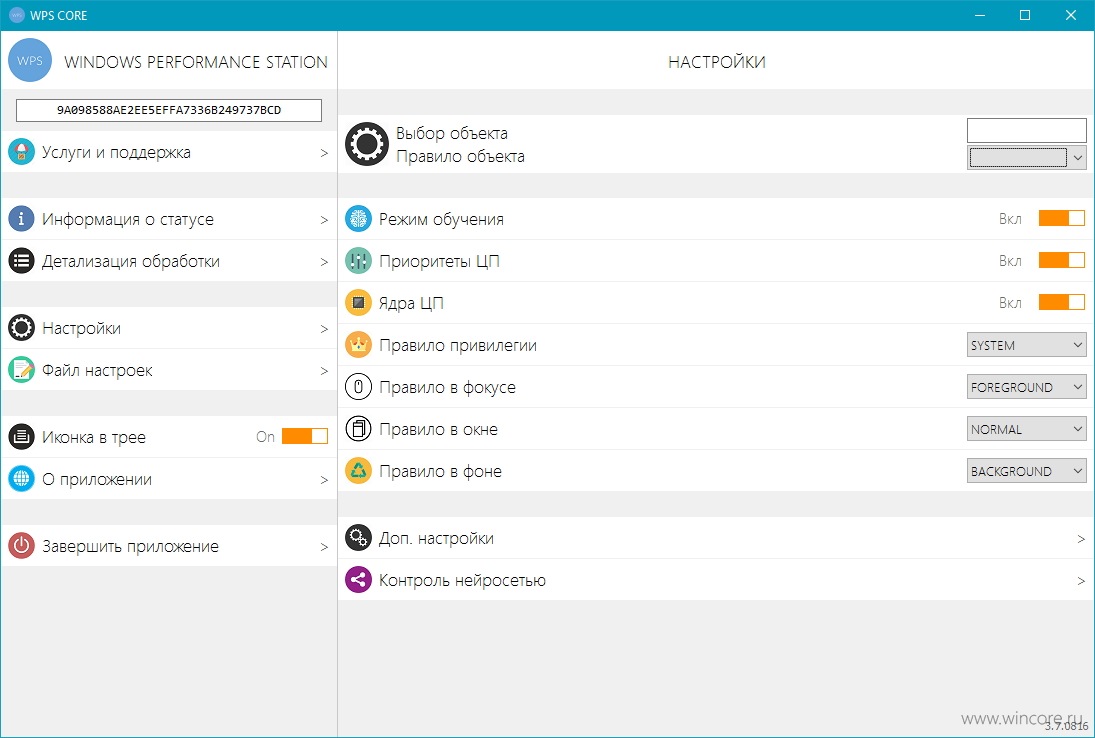The width and height of the screenshot is (1095, 738).
Task: Expand chevron of Информация о статусе
Action: (x=324, y=220)
